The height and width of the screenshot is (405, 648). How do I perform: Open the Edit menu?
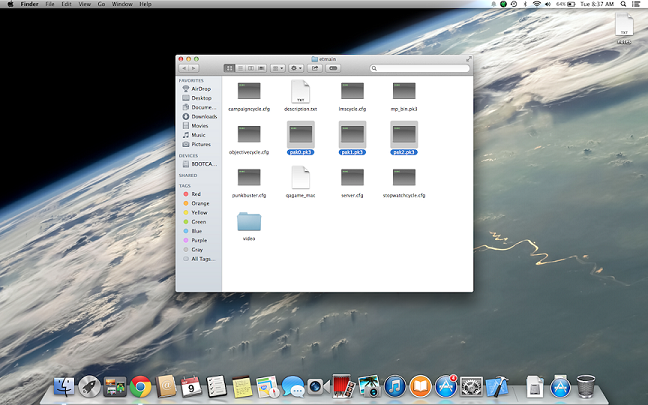pos(66,4)
